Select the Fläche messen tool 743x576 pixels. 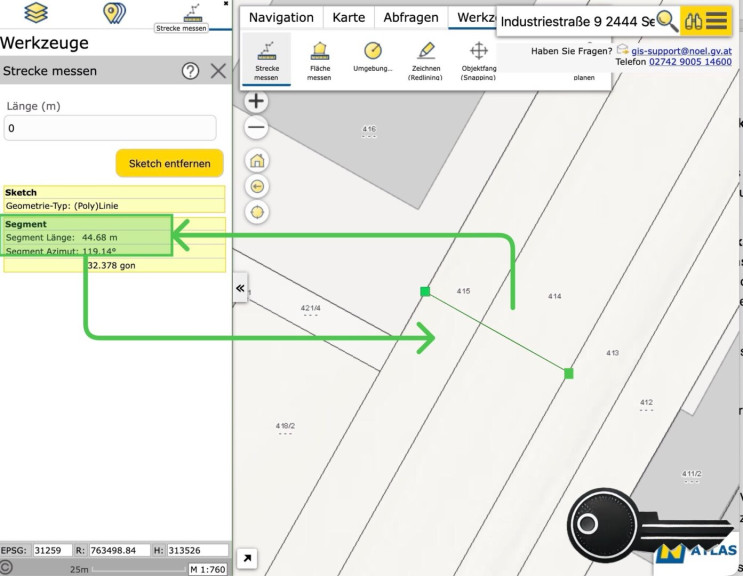coord(319,60)
